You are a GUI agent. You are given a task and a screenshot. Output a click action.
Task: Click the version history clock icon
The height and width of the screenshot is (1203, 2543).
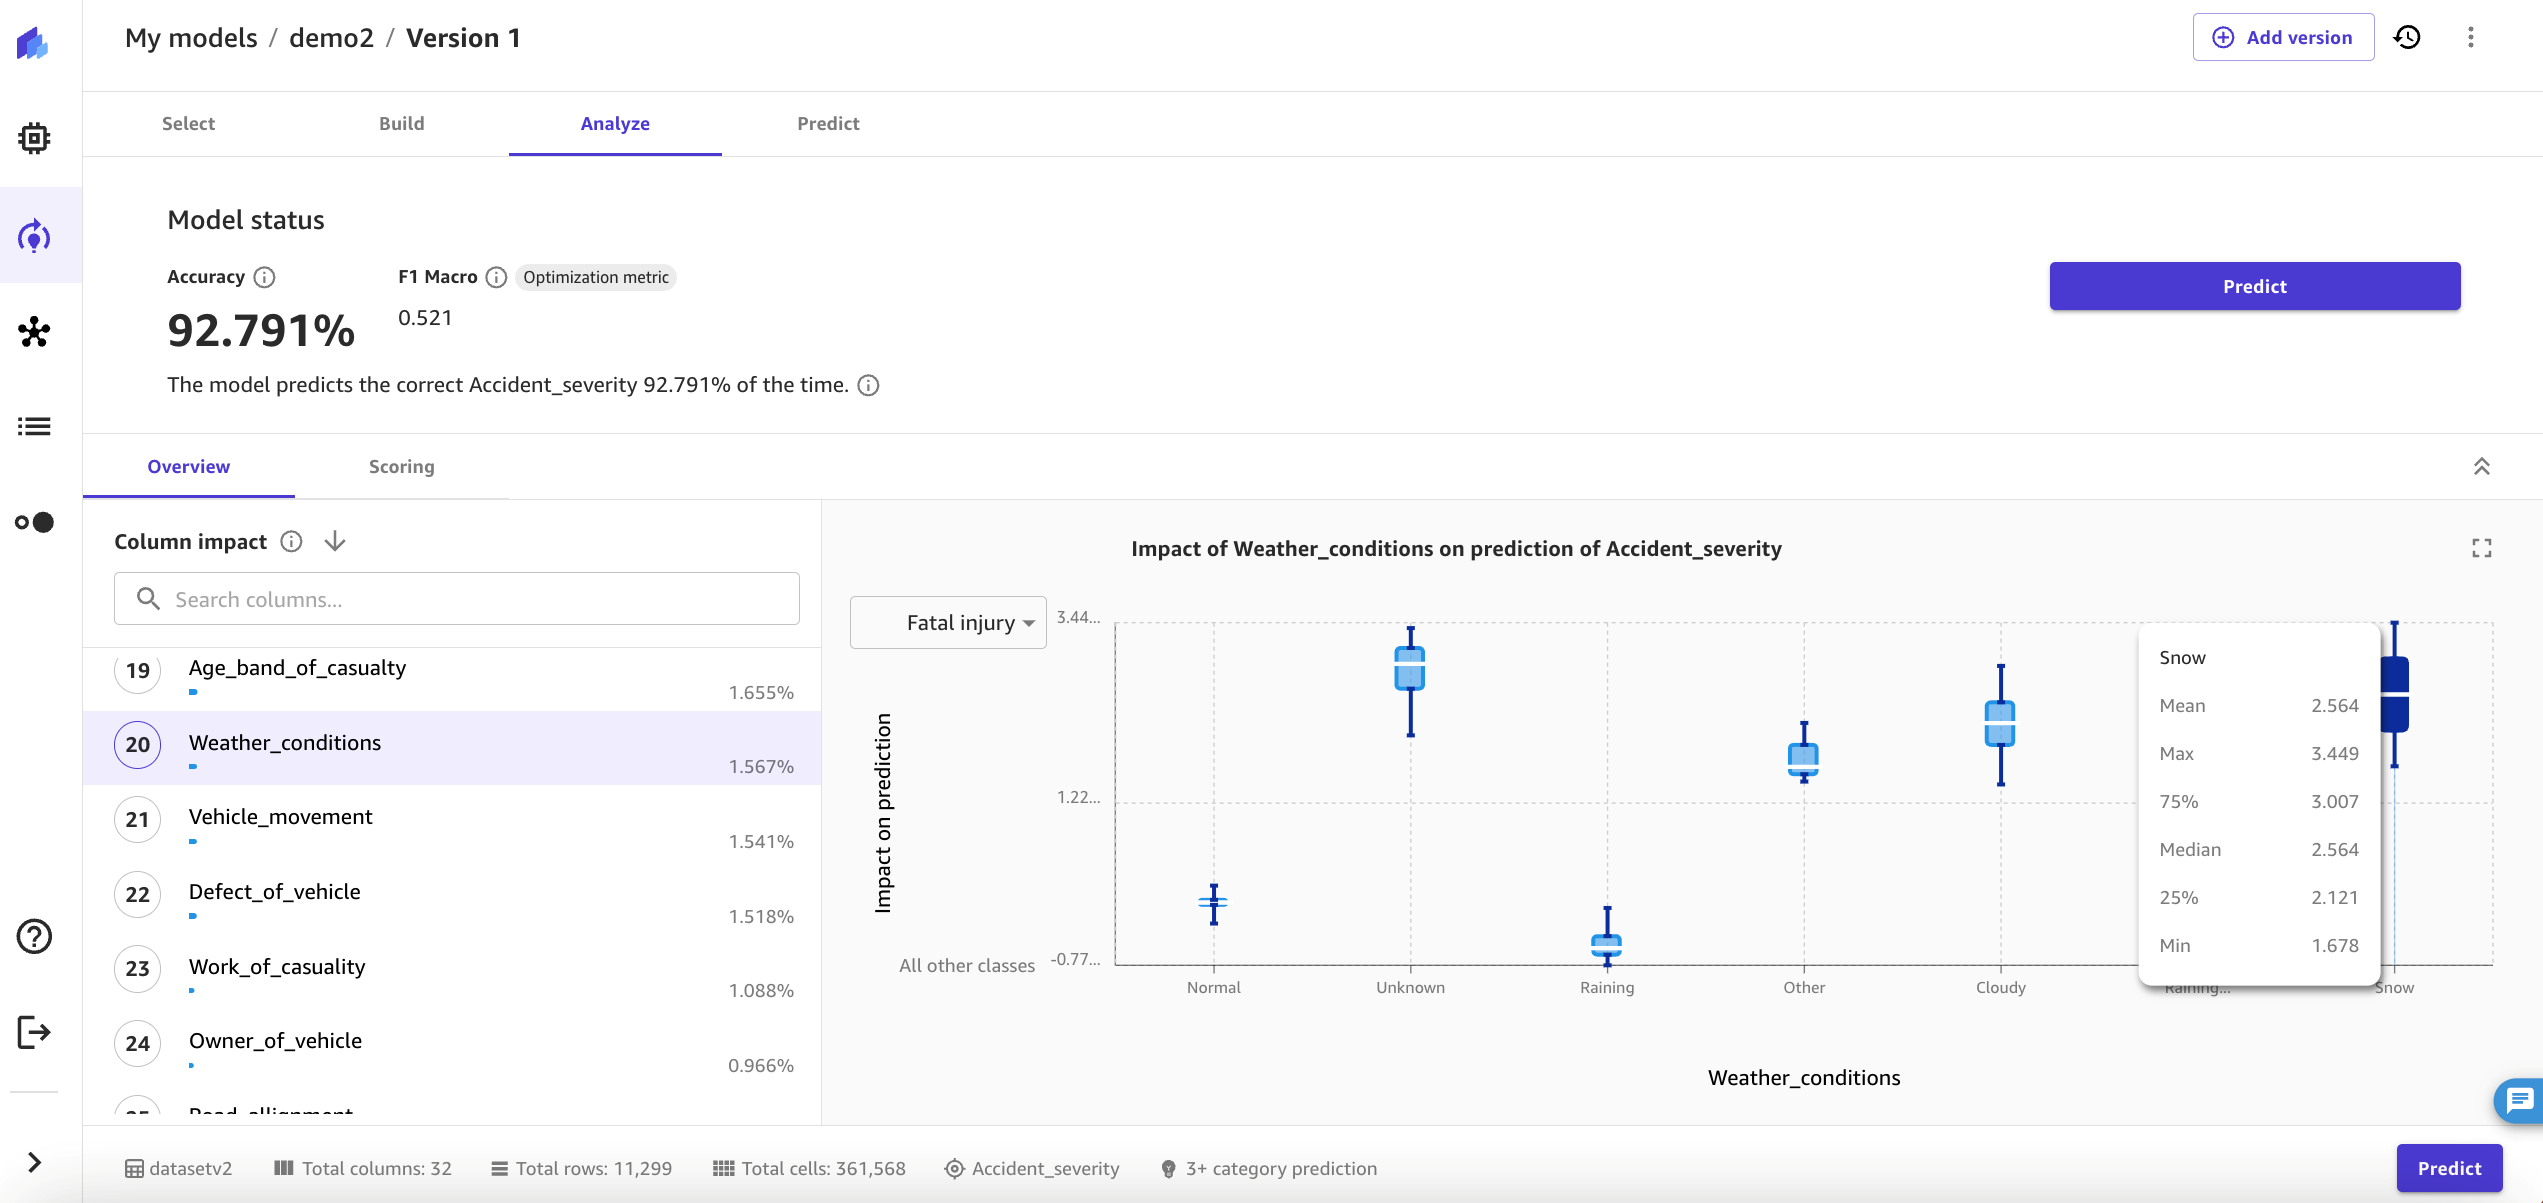(x=2406, y=37)
